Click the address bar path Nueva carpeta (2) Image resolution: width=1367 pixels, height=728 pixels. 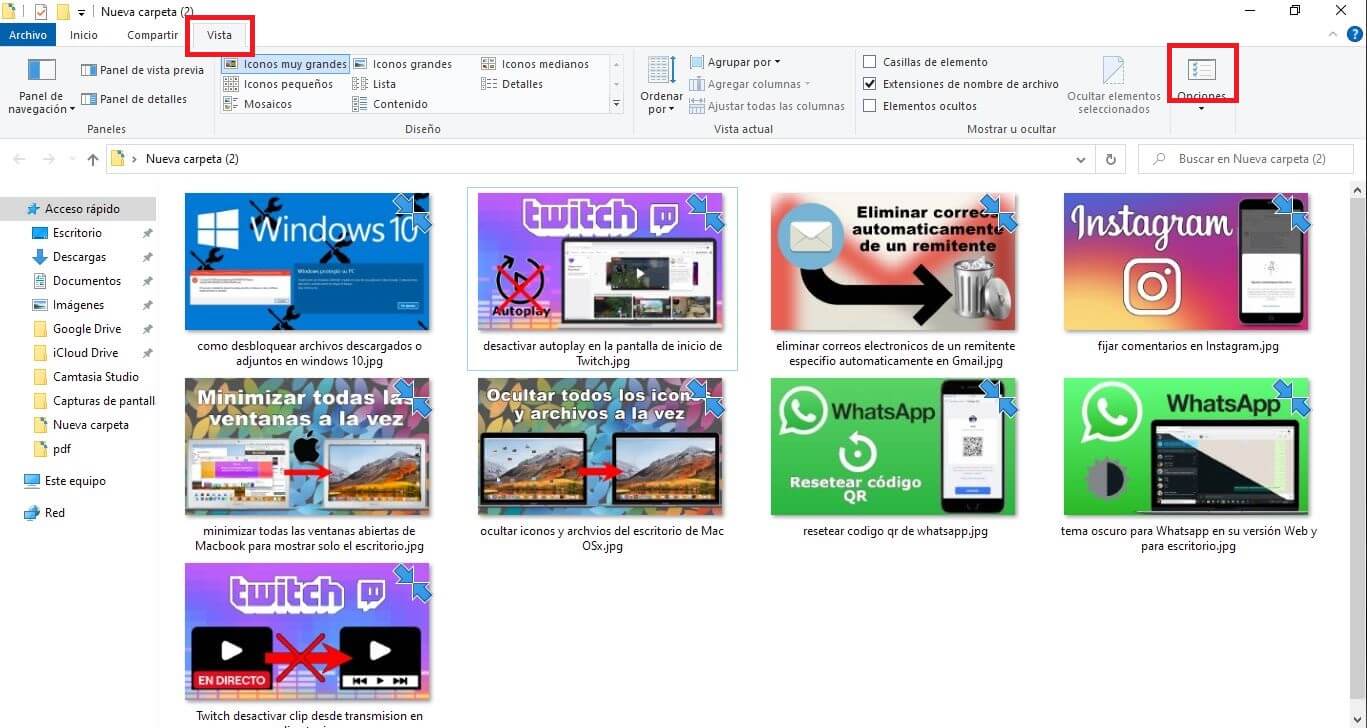pos(192,159)
